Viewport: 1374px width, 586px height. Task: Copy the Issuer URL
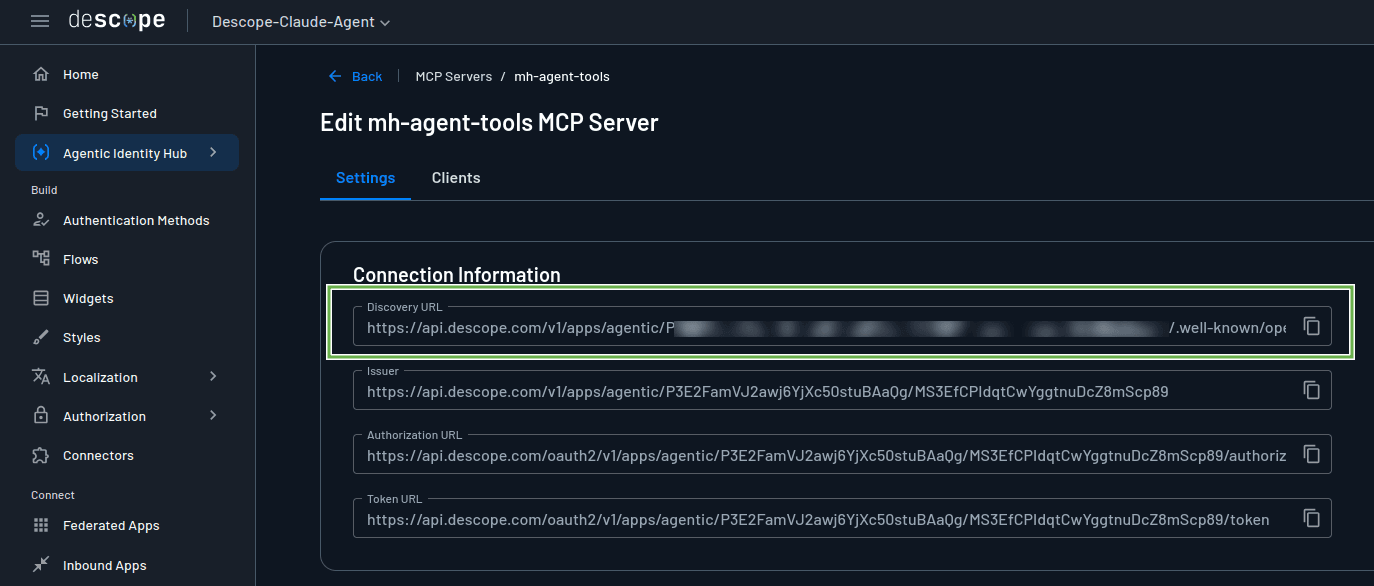(x=1312, y=390)
